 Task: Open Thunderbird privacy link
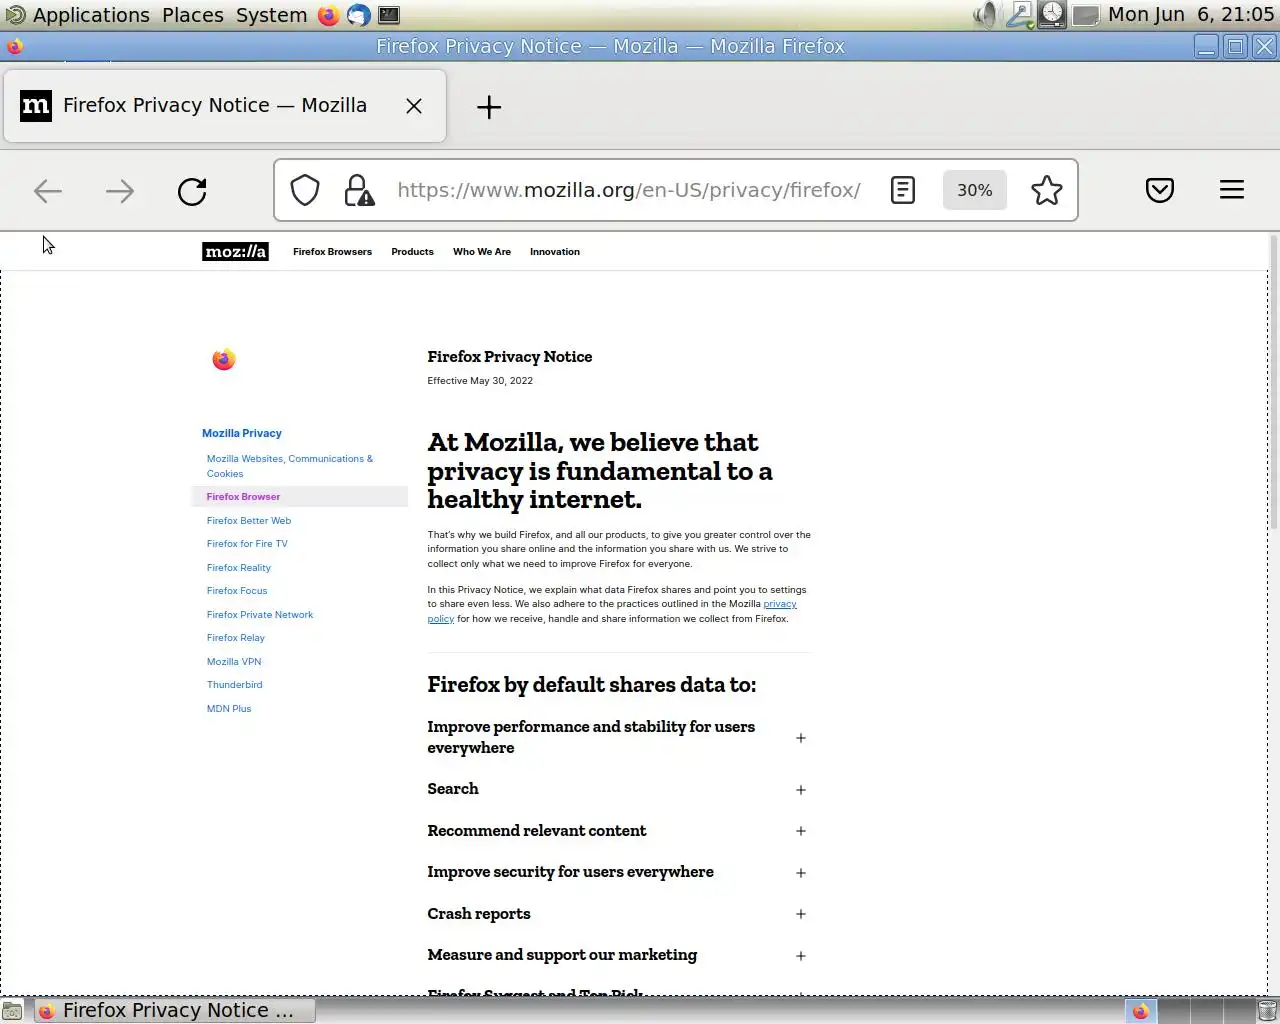click(x=235, y=685)
